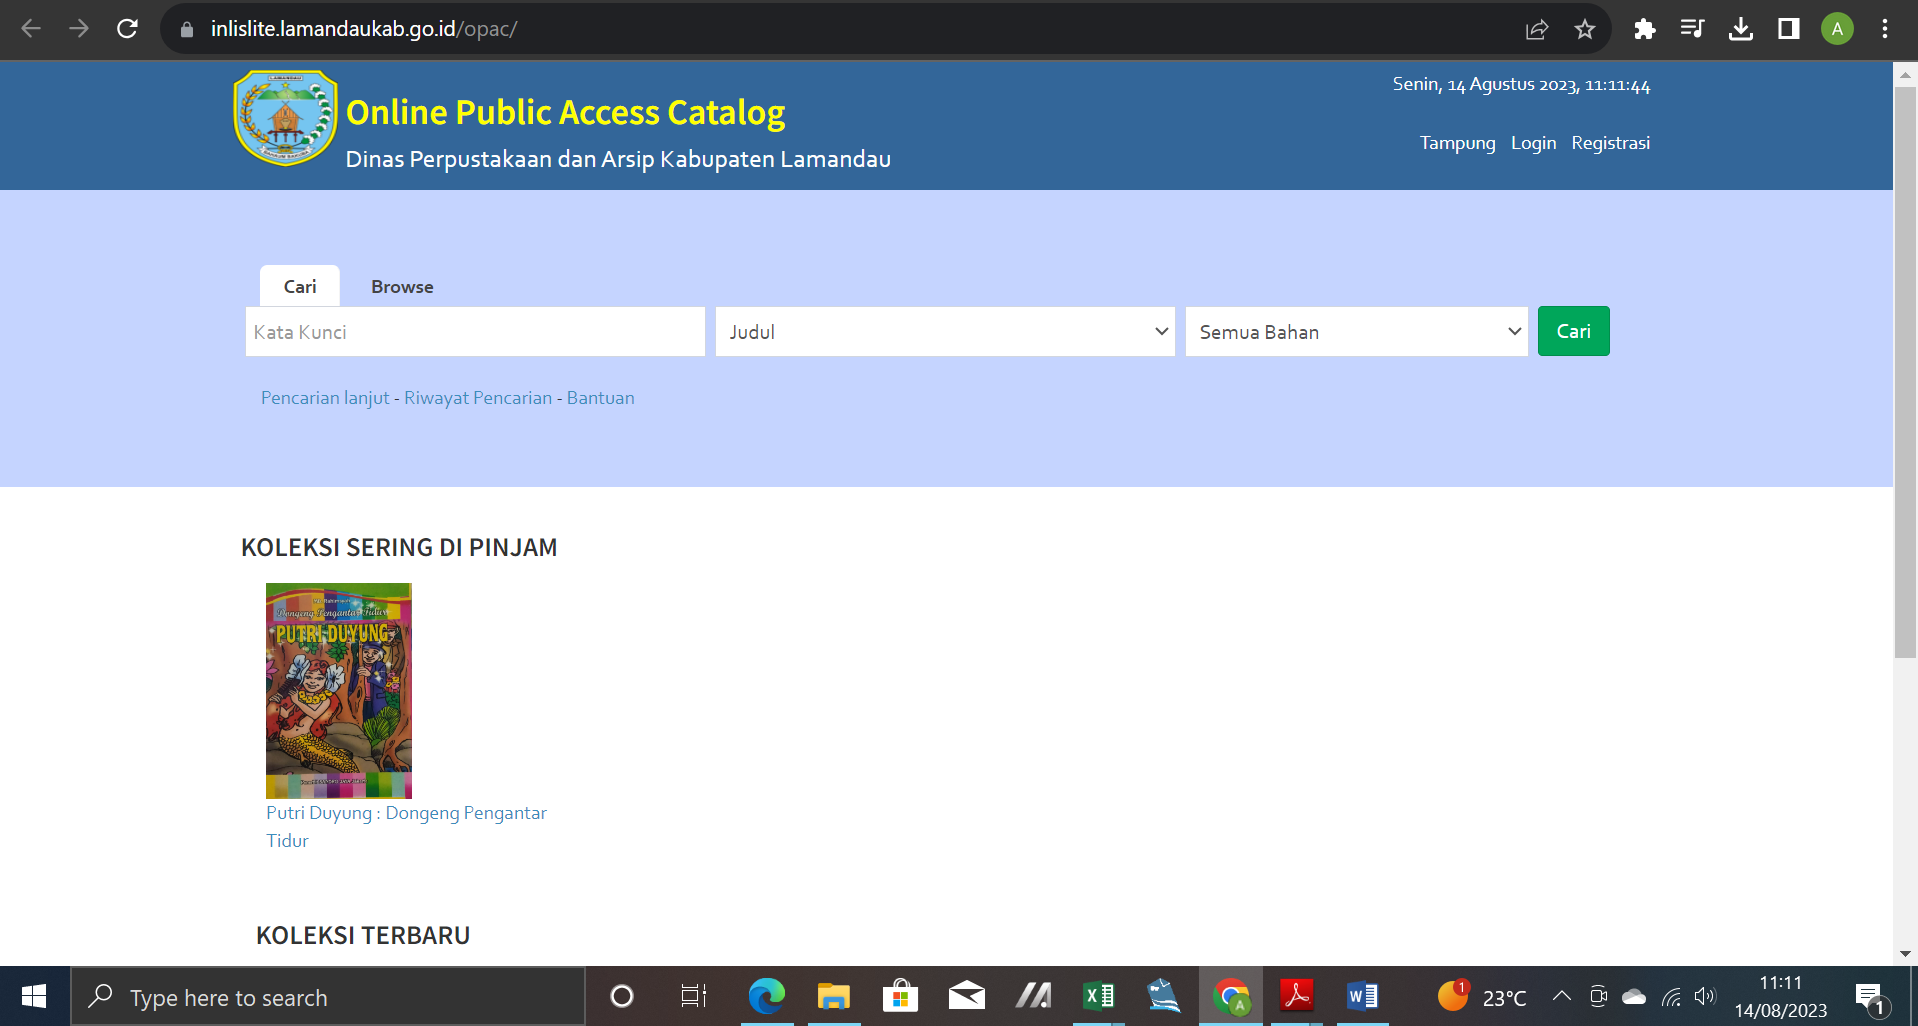Click the Cortana circle icon
Screen dimensions: 1918x1026
pos(622,996)
